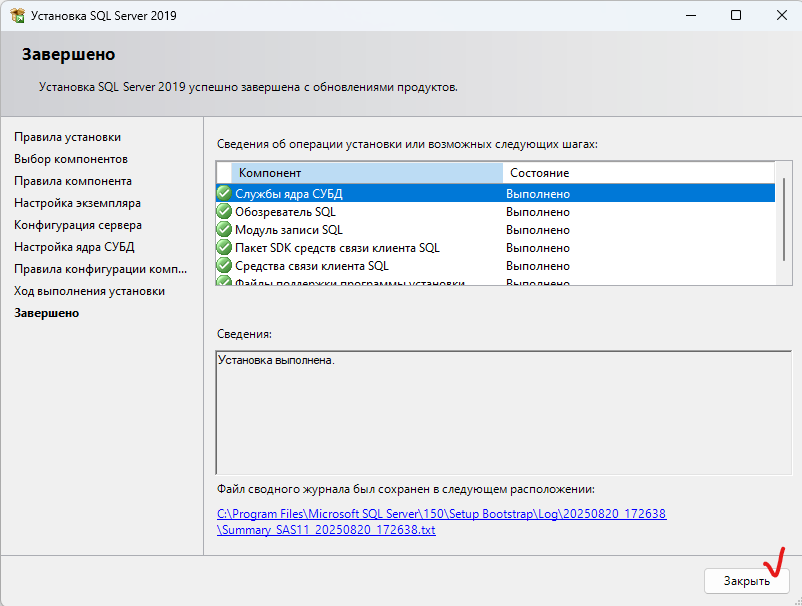Maximize the SQL Server 2019 setup window
Screen dimensions: 802x606
(736, 15)
